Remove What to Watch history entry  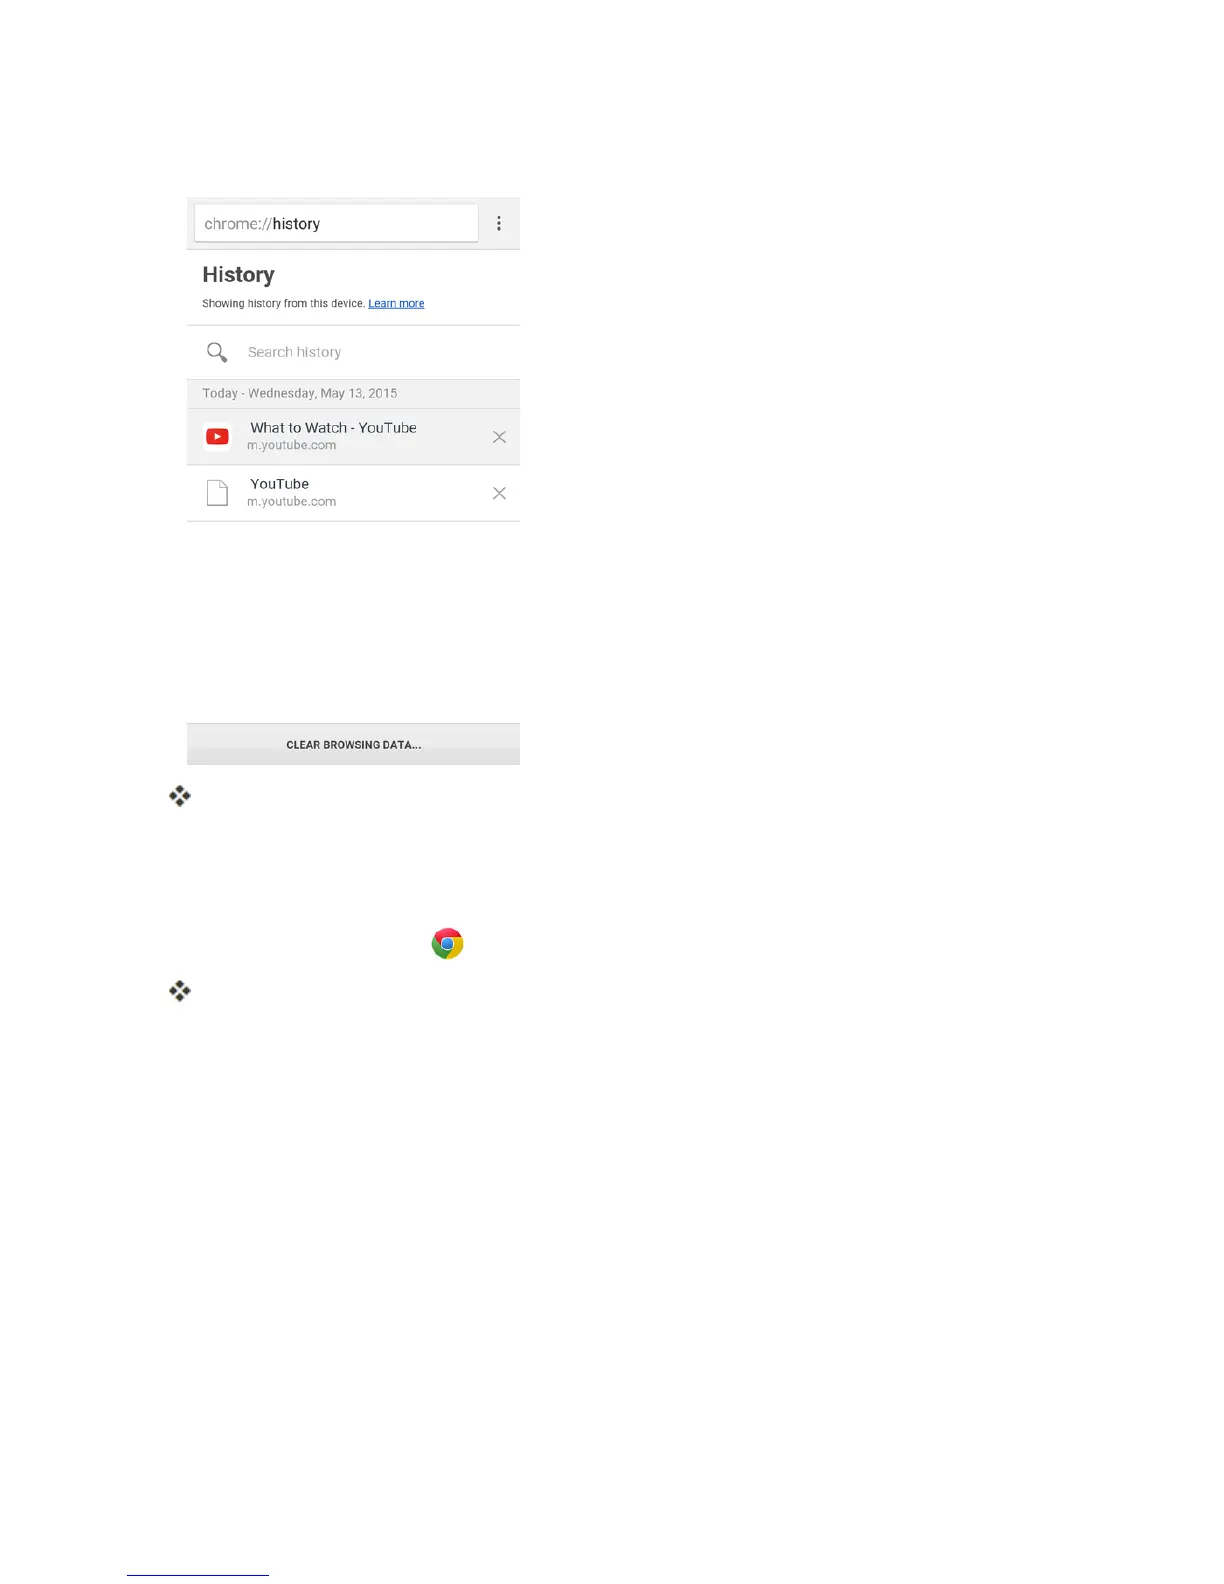tap(499, 437)
